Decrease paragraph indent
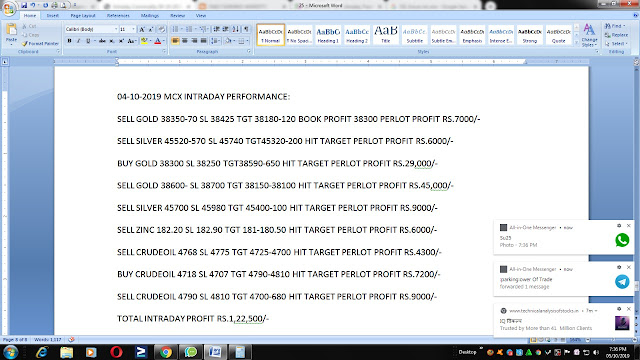 [216, 29]
